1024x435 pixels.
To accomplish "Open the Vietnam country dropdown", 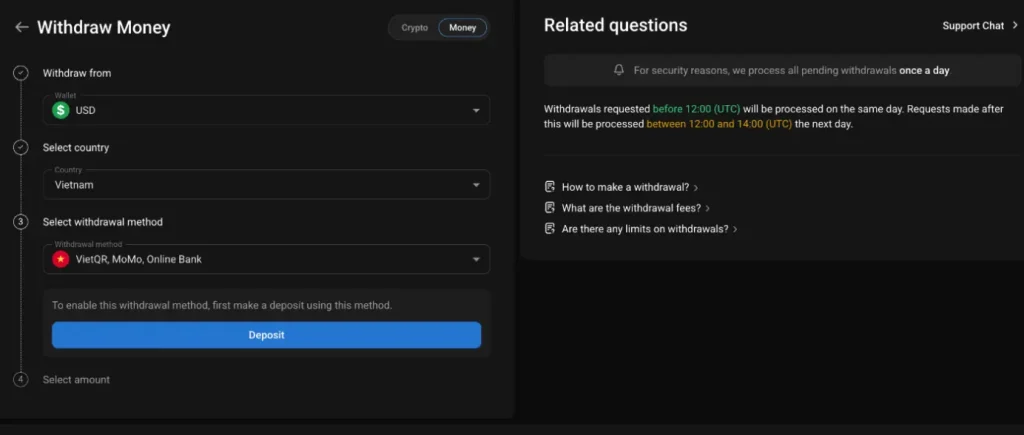I will click(x=266, y=184).
